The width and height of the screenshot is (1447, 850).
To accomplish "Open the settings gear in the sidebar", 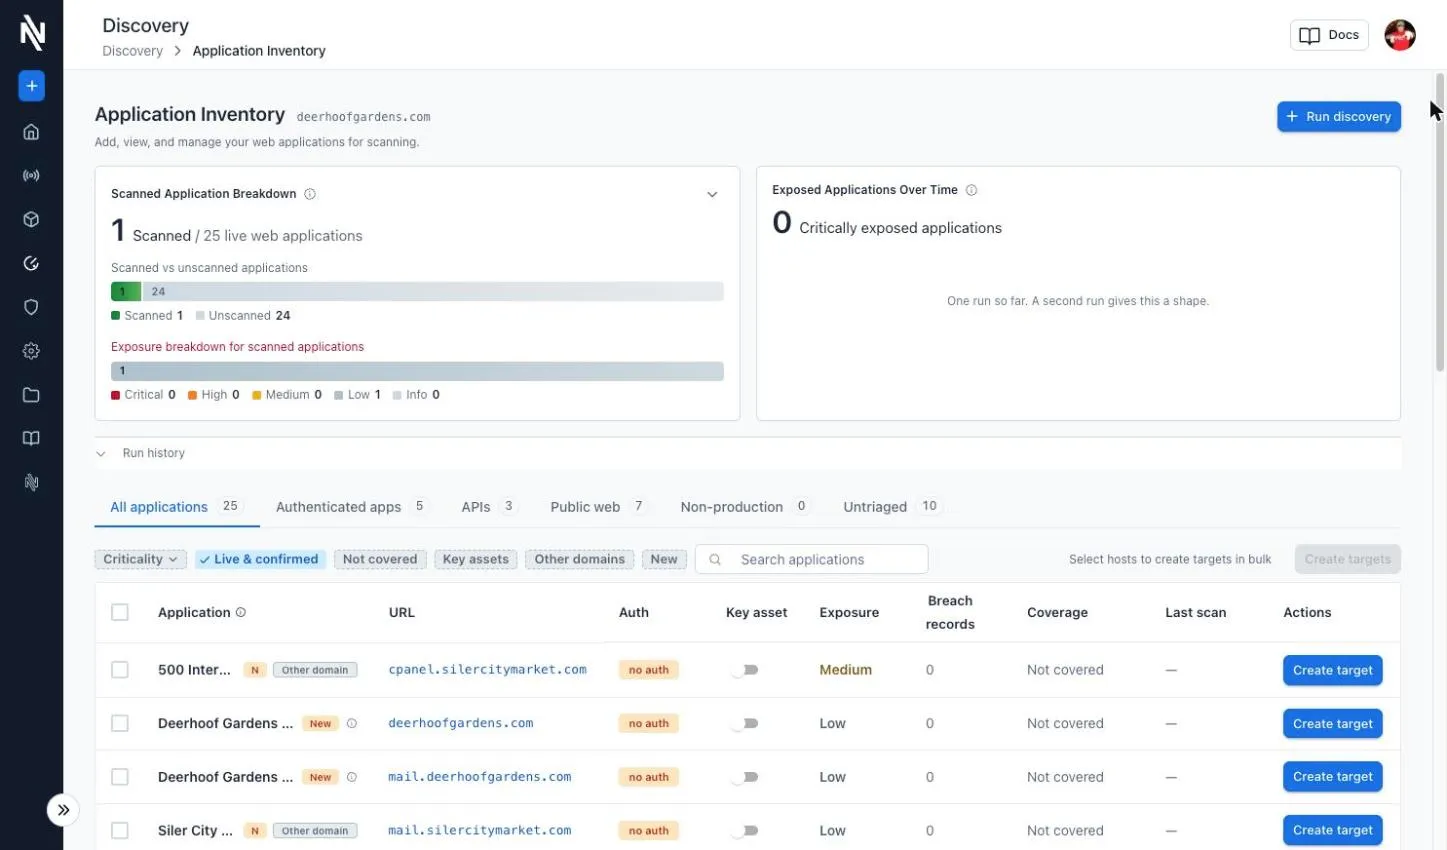I will tap(31, 351).
